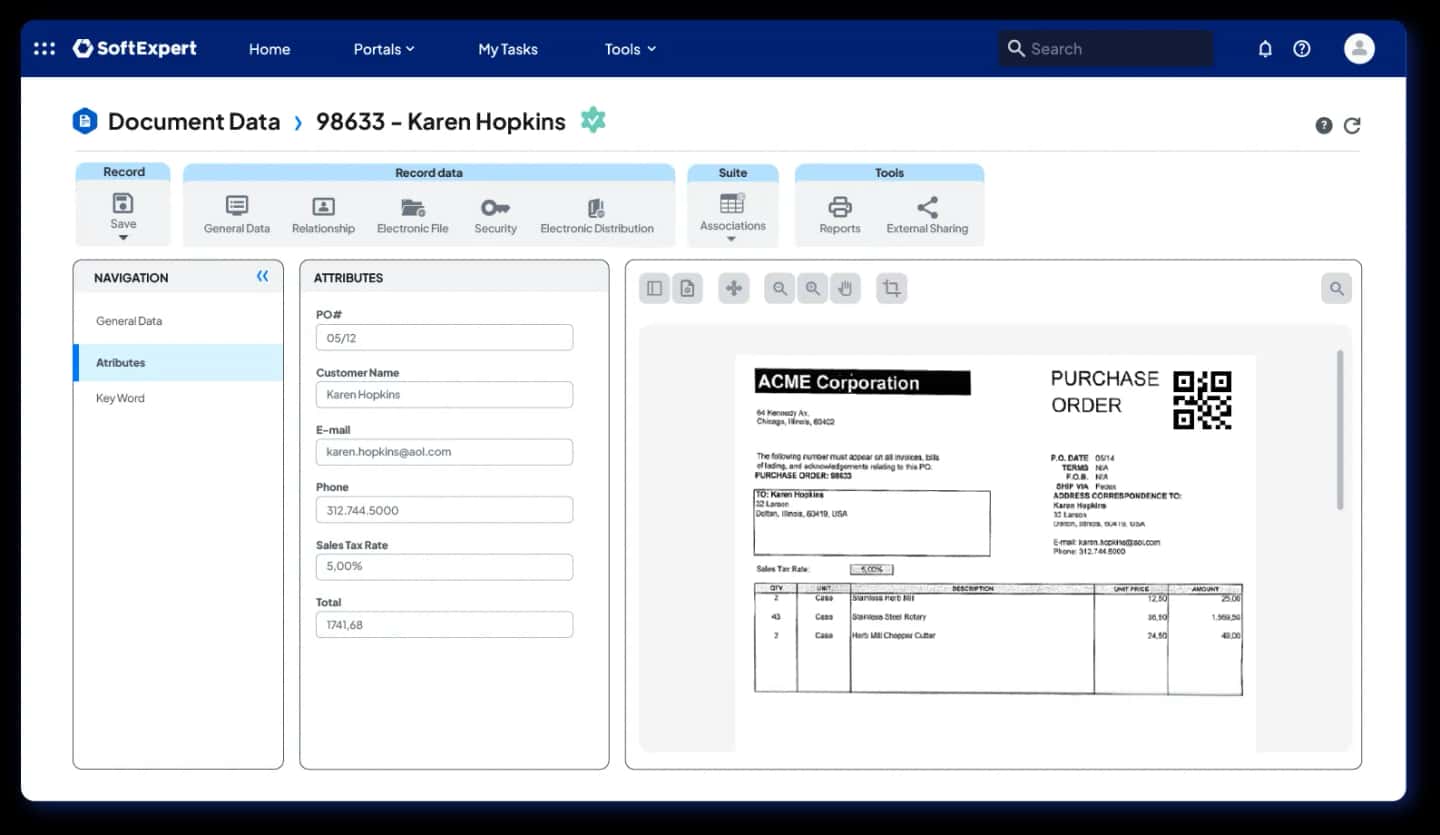Toggle the viewer sidebar panel icon
Screen dimensions: 1440x835
pos(654,289)
